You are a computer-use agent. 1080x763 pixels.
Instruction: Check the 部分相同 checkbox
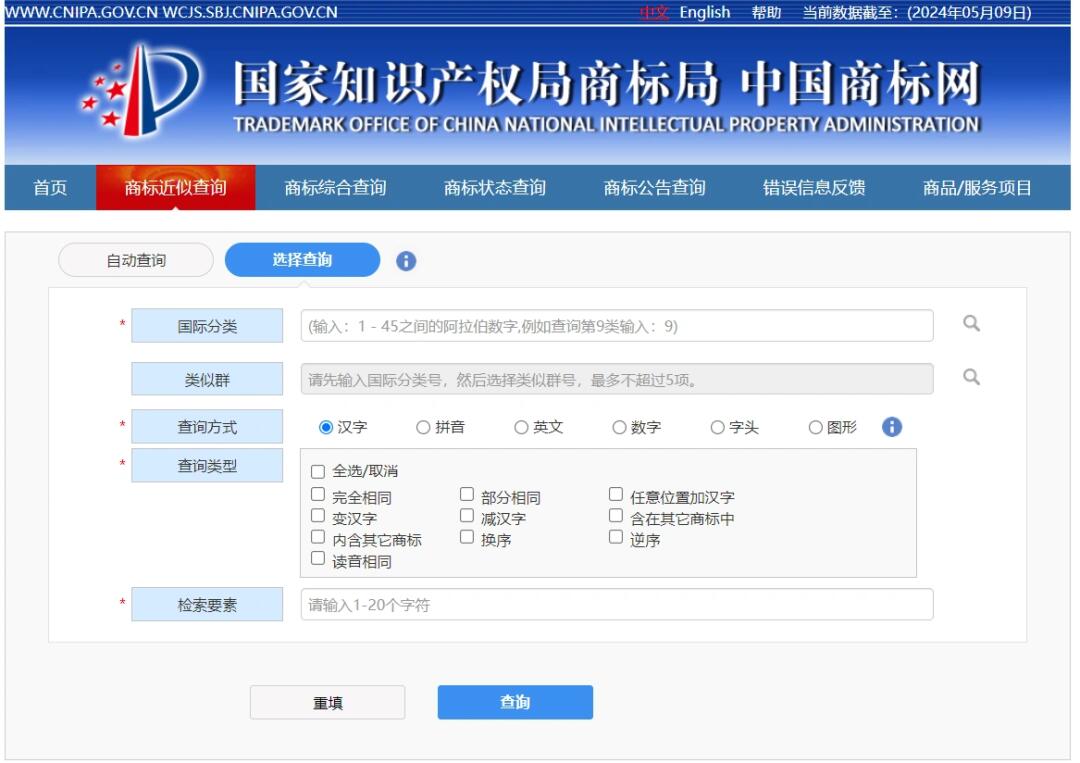(x=467, y=494)
